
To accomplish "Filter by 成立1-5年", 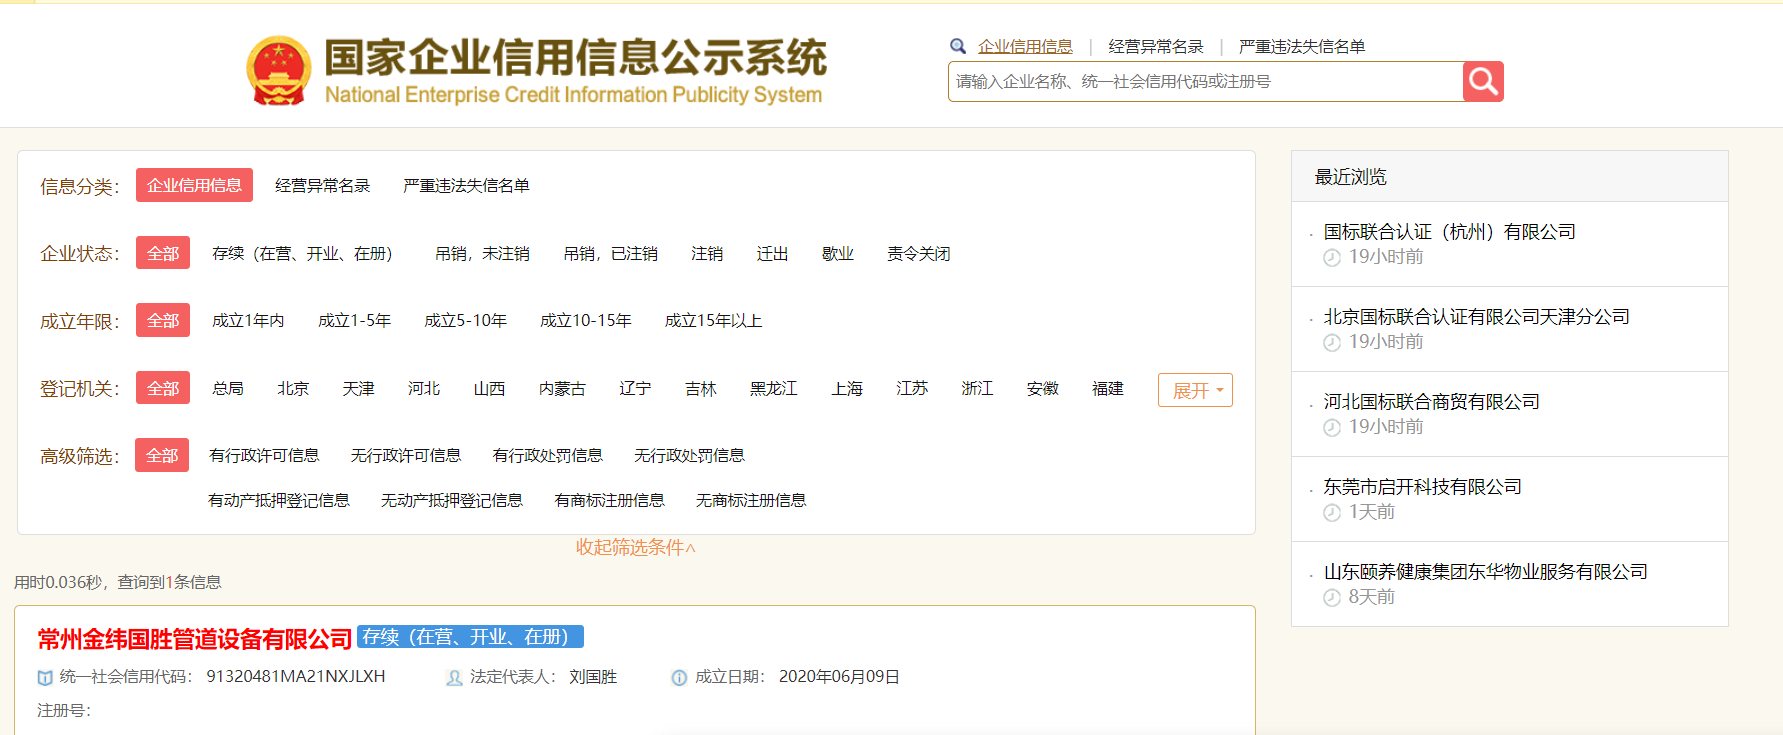I will (x=354, y=320).
